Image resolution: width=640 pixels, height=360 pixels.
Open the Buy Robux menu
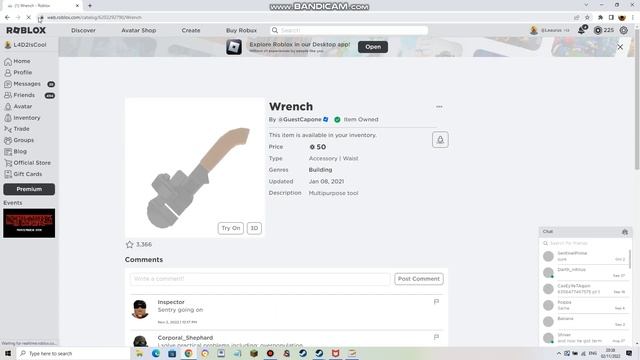click(241, 31)
